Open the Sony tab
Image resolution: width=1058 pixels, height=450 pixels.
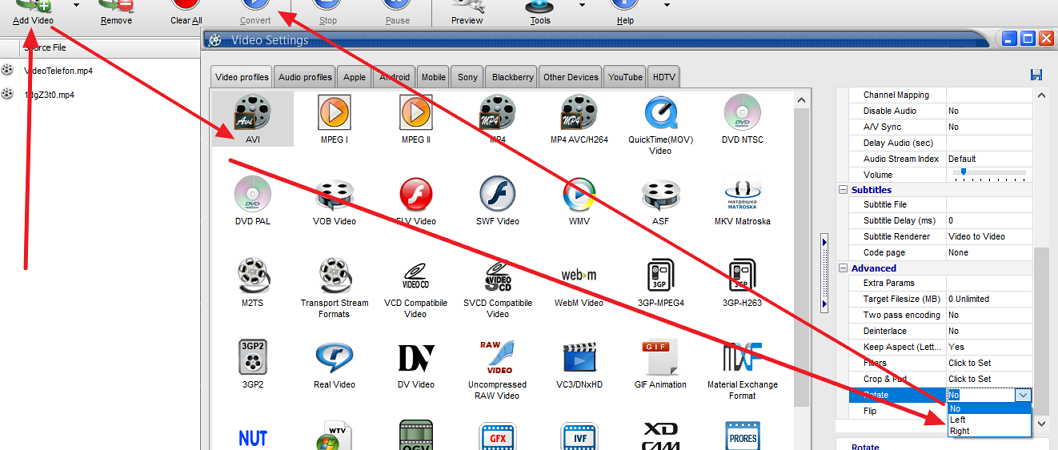tap(468, 77)
